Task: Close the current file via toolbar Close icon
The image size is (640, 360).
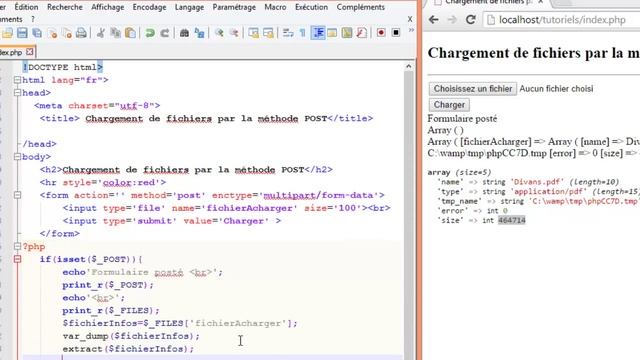Action: click(x=52, y=33)
